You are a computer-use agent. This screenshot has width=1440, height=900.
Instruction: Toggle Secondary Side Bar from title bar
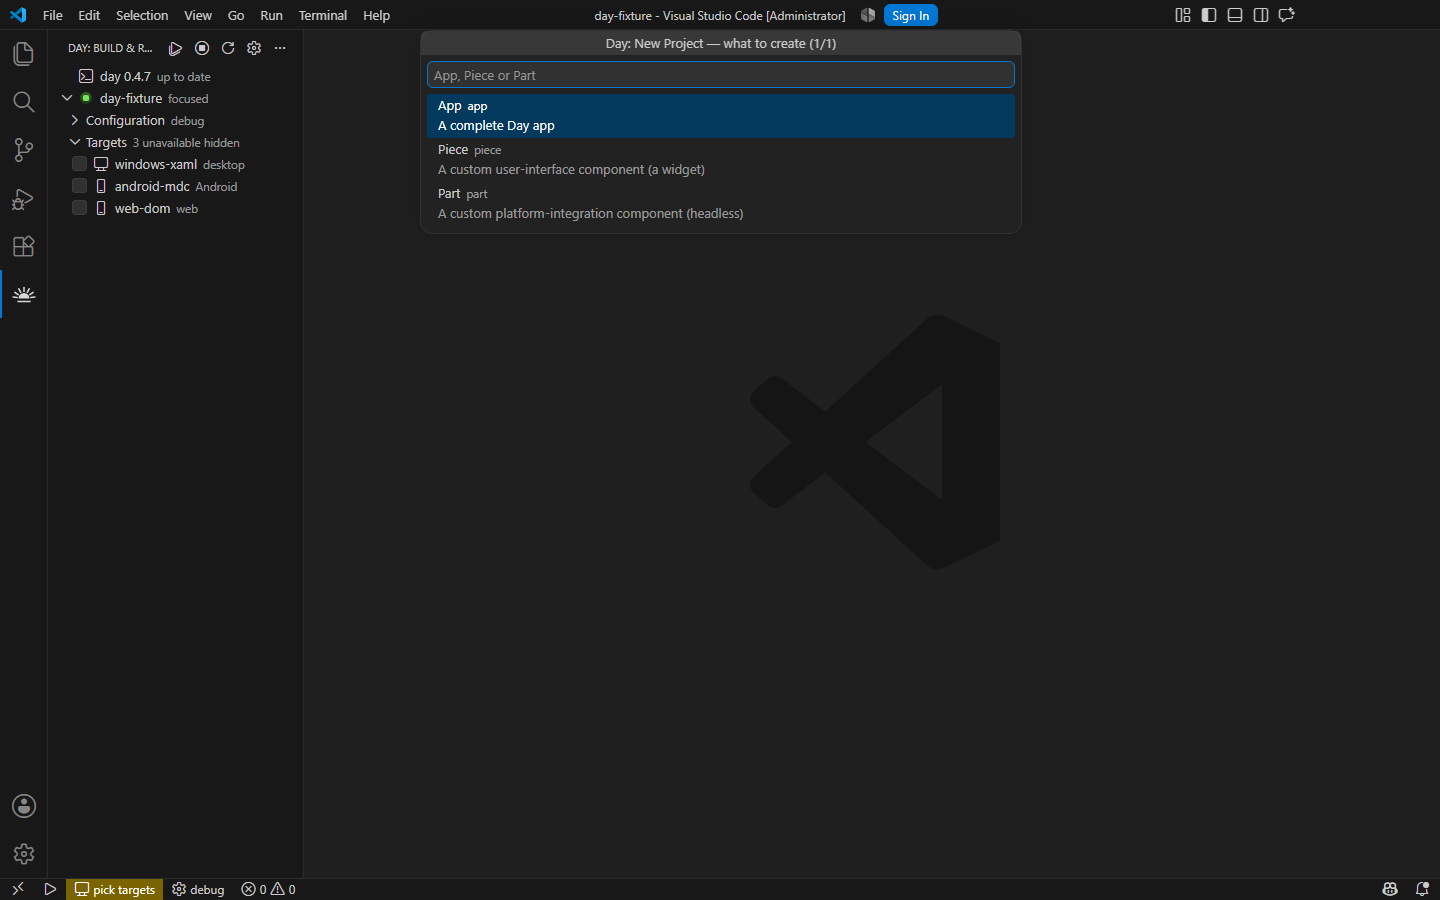1261,15
